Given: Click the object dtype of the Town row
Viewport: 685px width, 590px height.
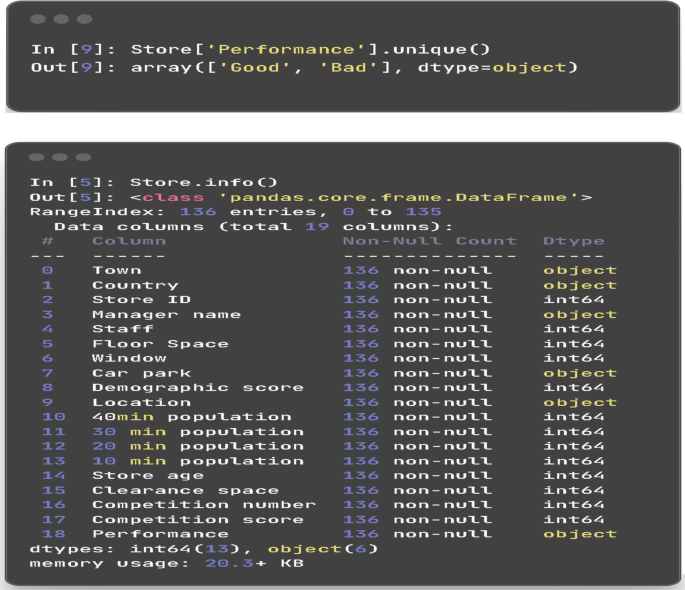Looking at the screenshot, I should (579, 270).
